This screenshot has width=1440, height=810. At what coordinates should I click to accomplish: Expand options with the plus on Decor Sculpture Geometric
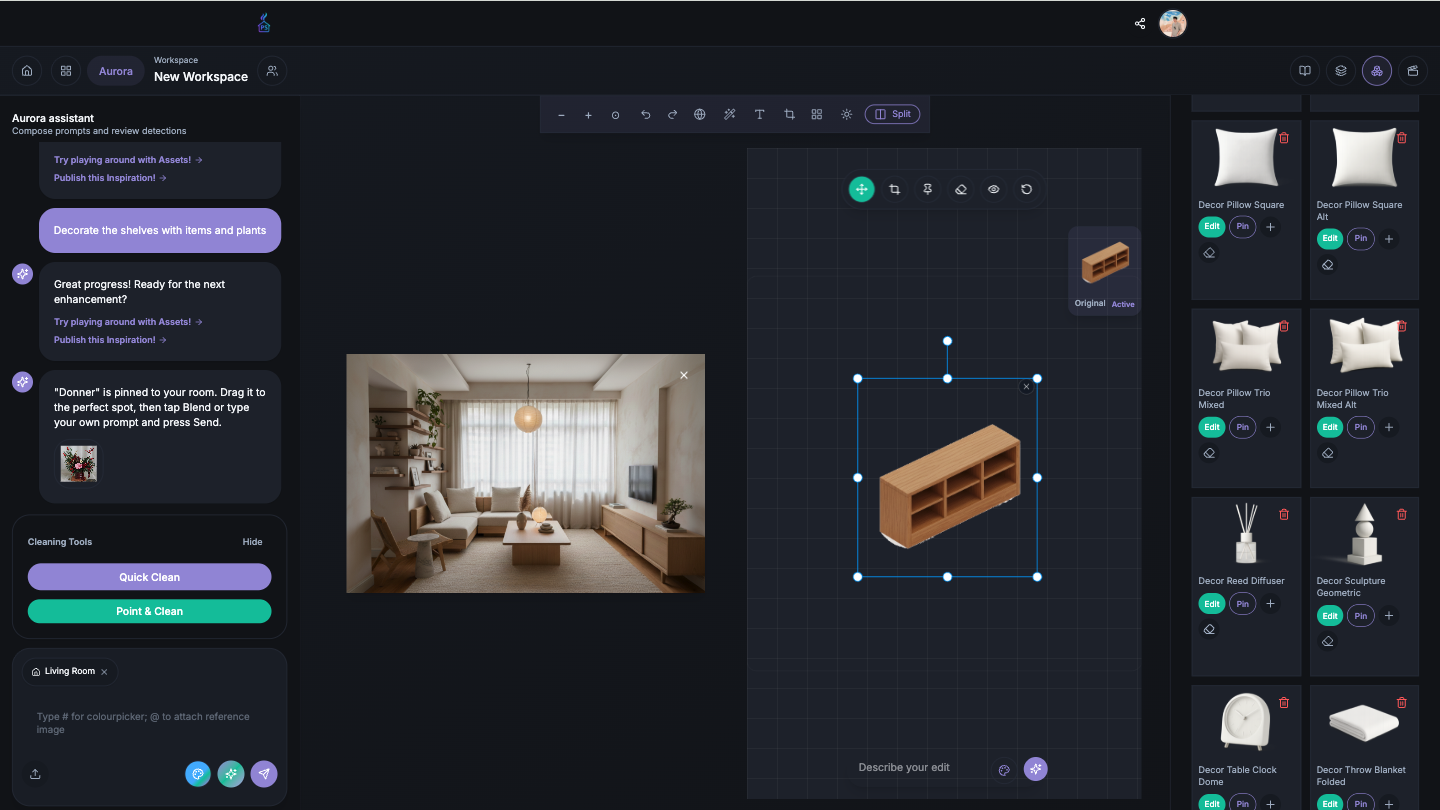tap(1389, 615)
